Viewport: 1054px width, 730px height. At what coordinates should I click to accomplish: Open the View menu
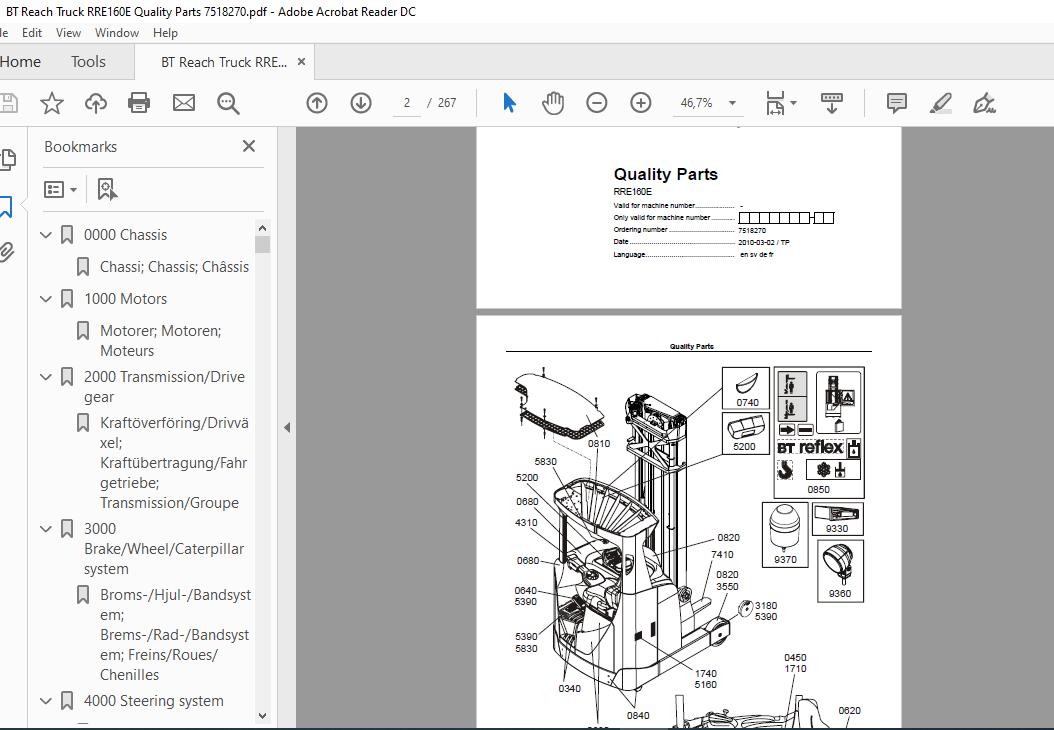69,32
